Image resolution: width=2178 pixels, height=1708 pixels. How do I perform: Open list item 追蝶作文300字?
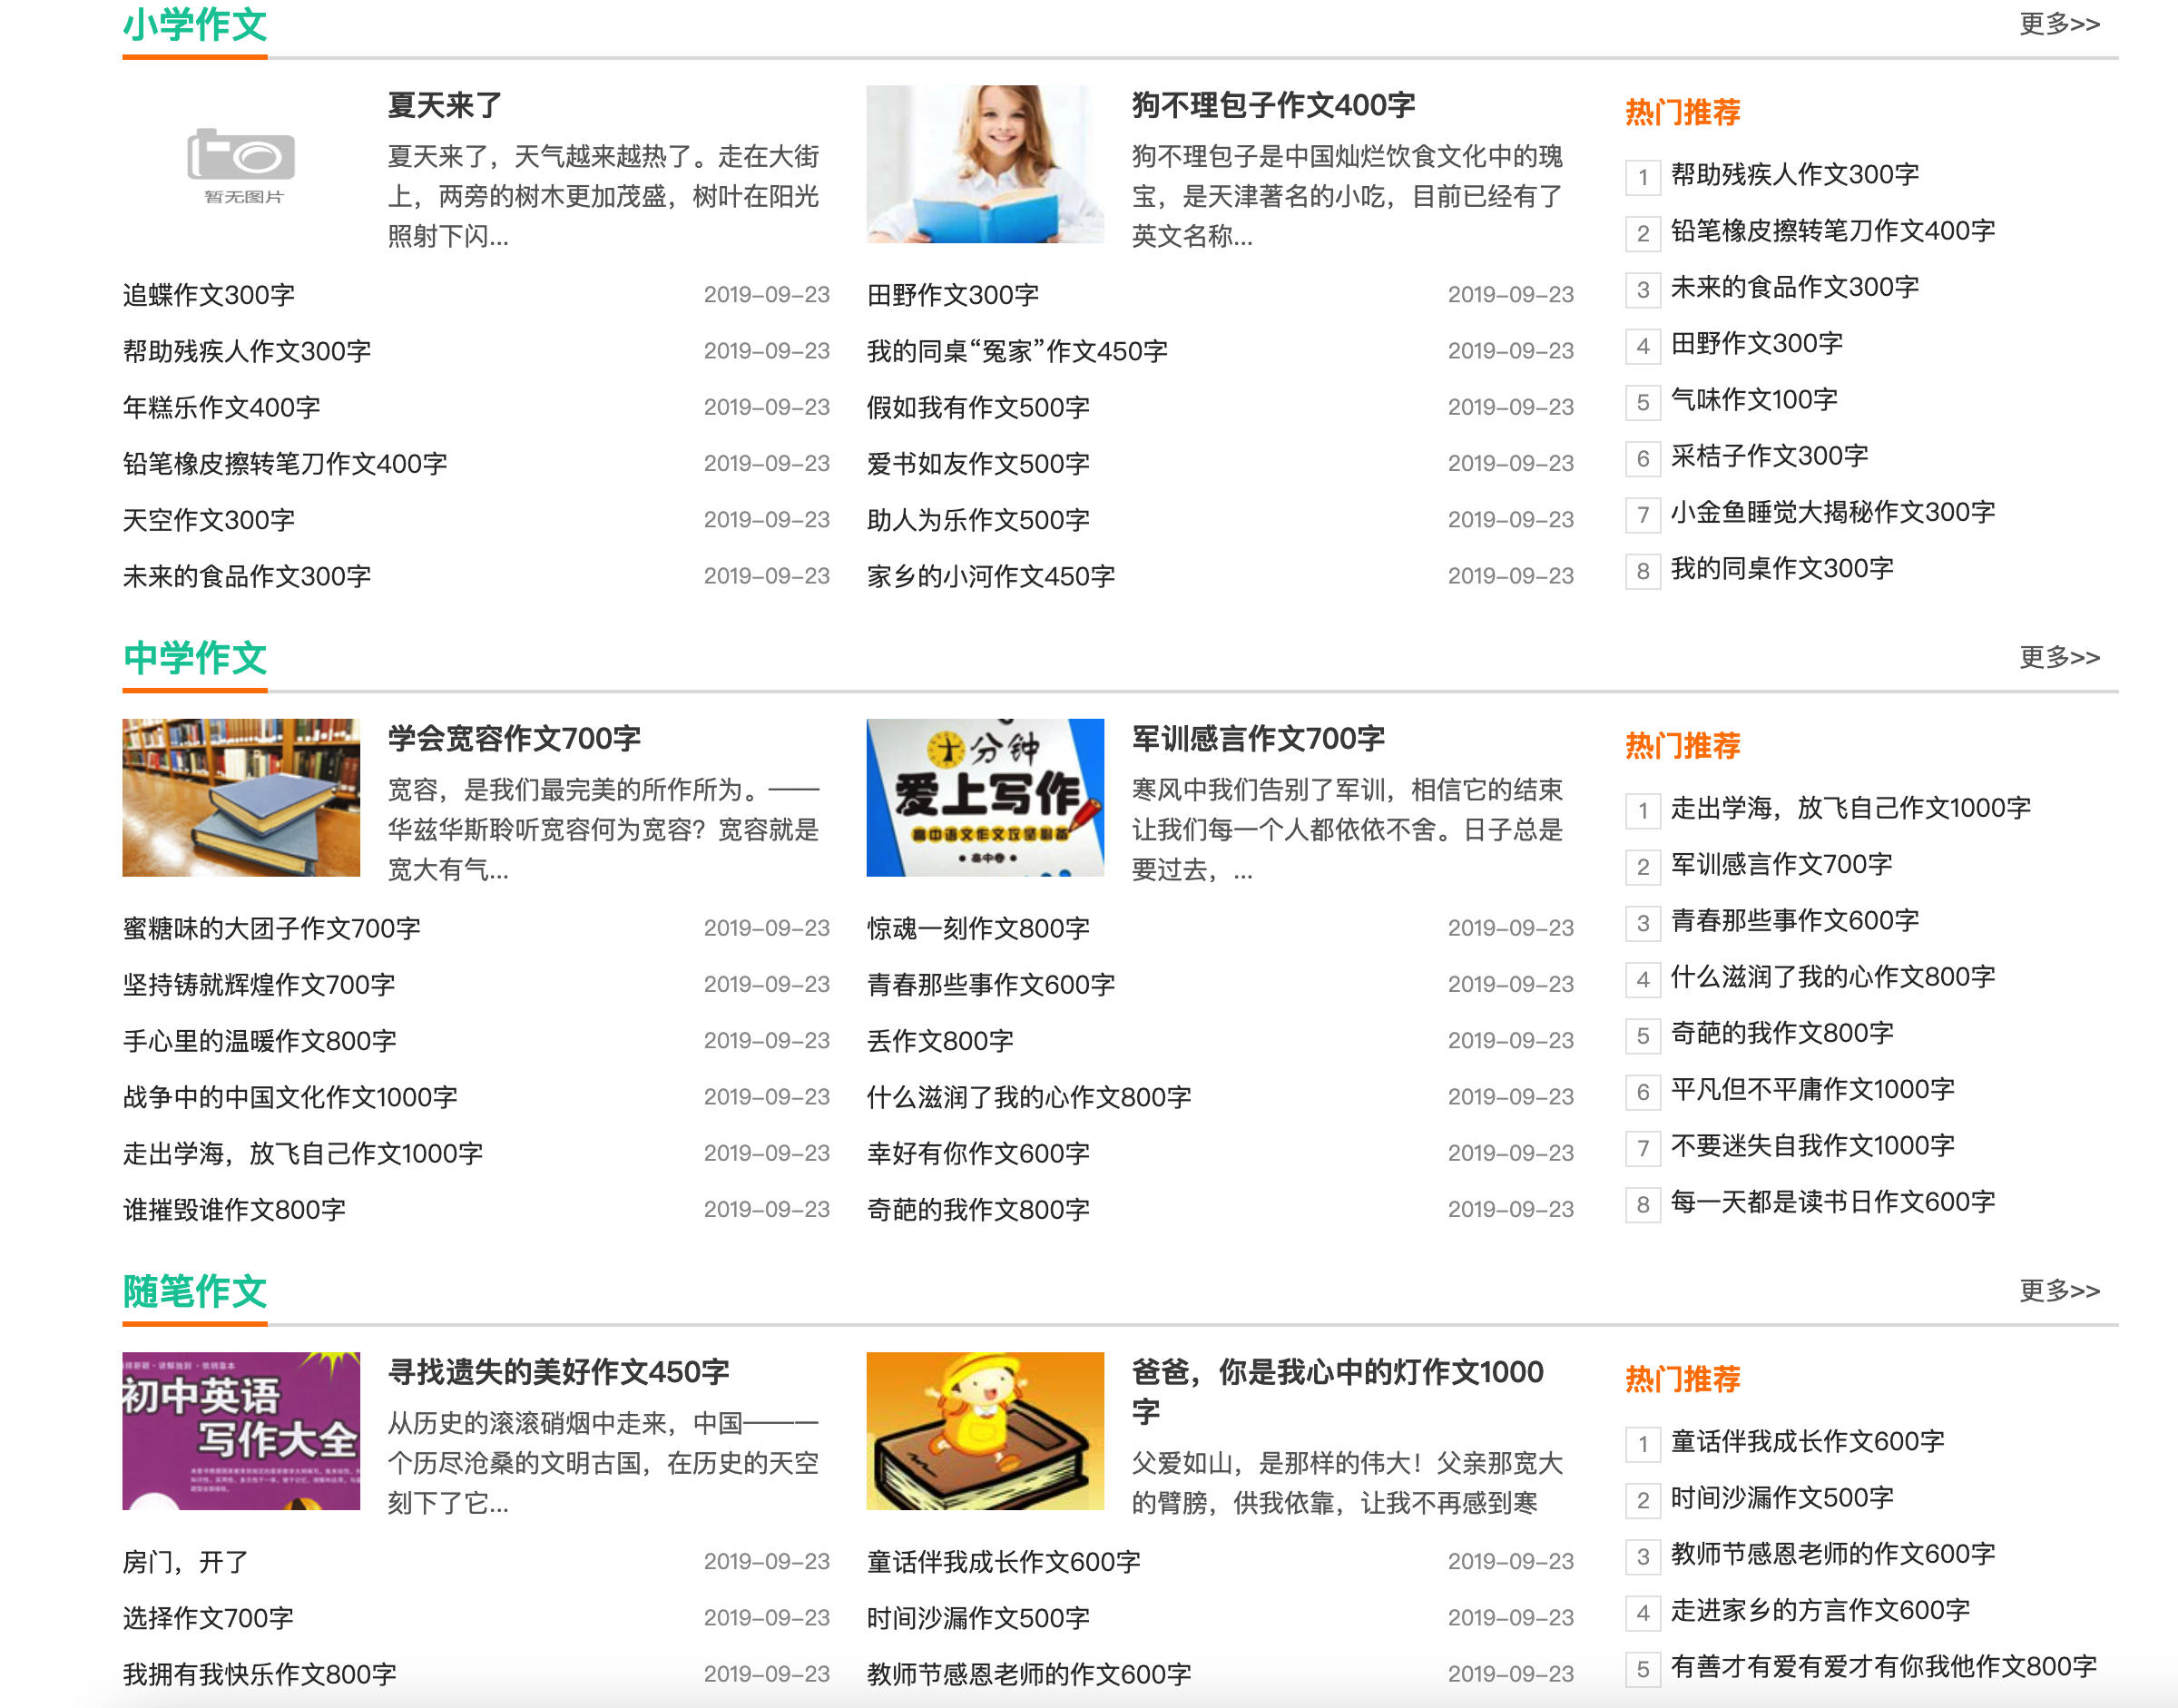point(209,295)
